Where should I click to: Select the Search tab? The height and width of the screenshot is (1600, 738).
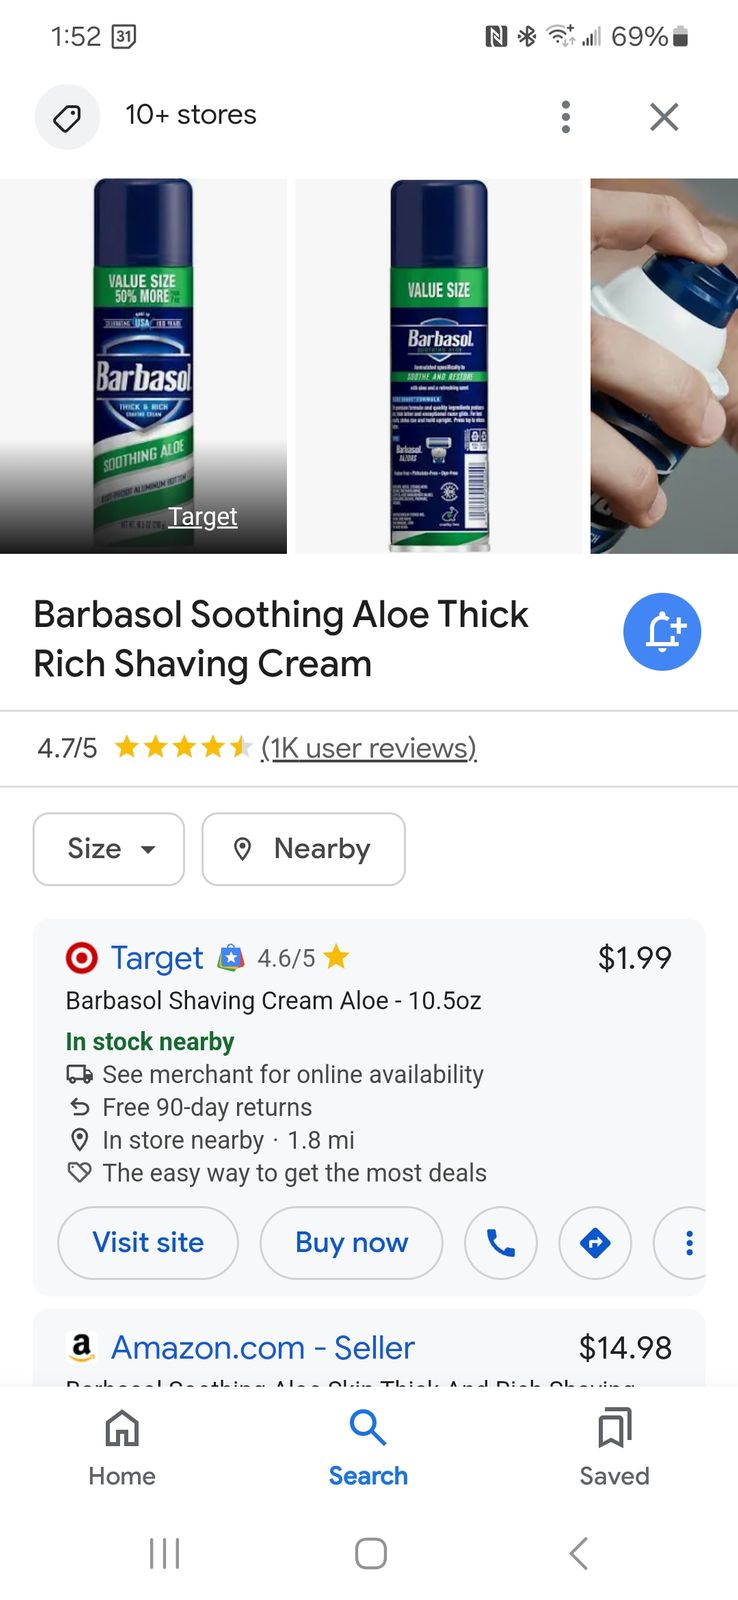point(368,1447)
